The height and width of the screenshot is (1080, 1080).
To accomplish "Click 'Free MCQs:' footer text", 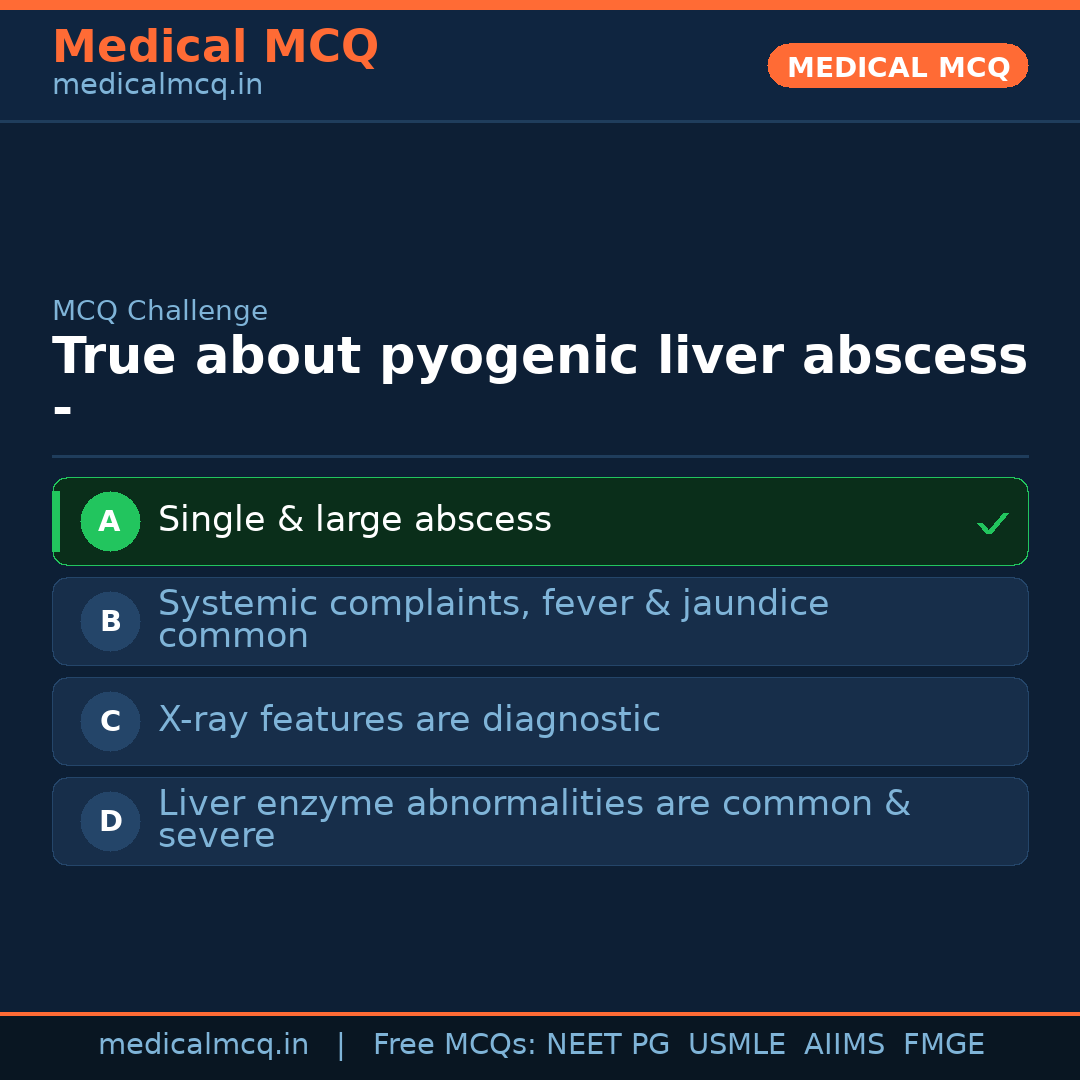I will coord(455,1045).
